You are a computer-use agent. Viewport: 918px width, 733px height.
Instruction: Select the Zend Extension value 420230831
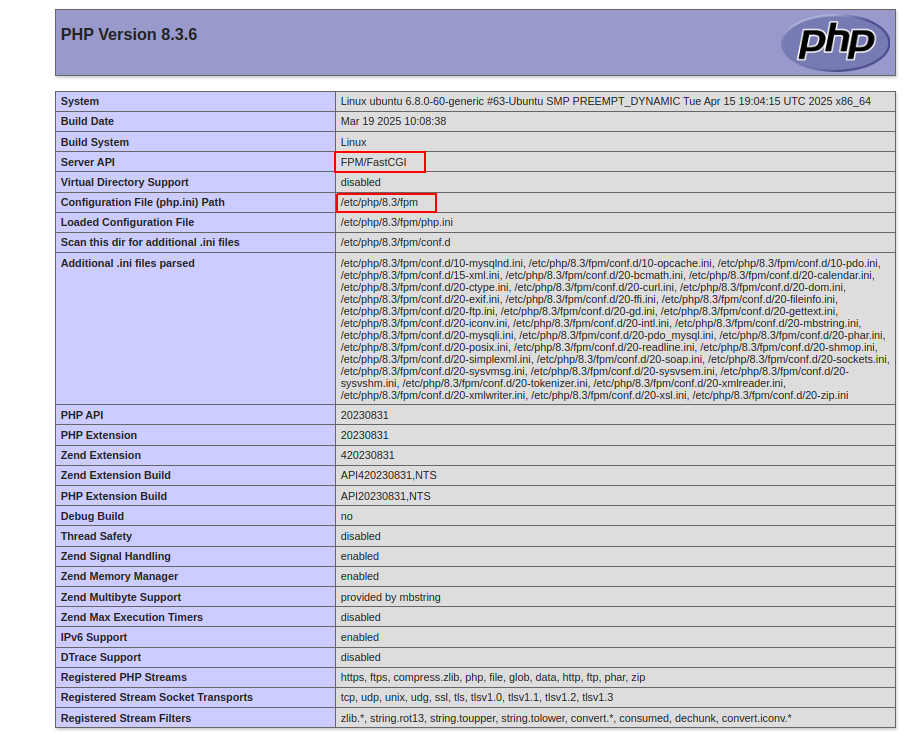point(367,455)
